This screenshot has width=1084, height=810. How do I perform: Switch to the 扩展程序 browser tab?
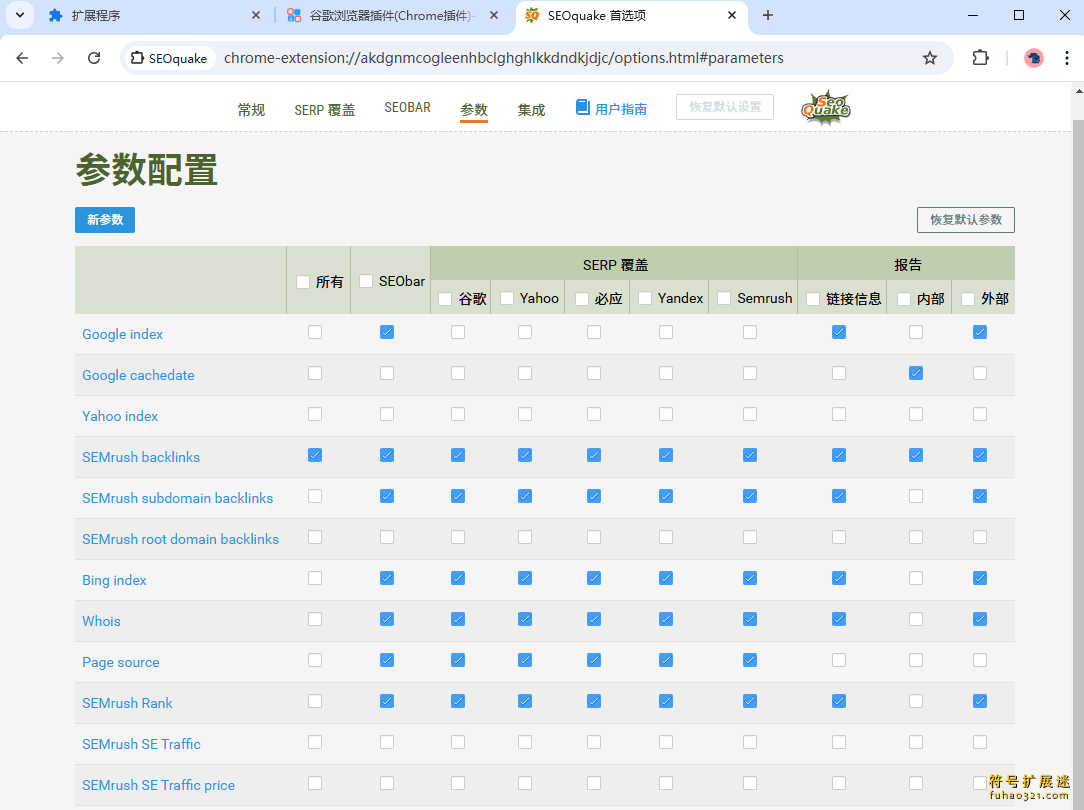[153, 15]
